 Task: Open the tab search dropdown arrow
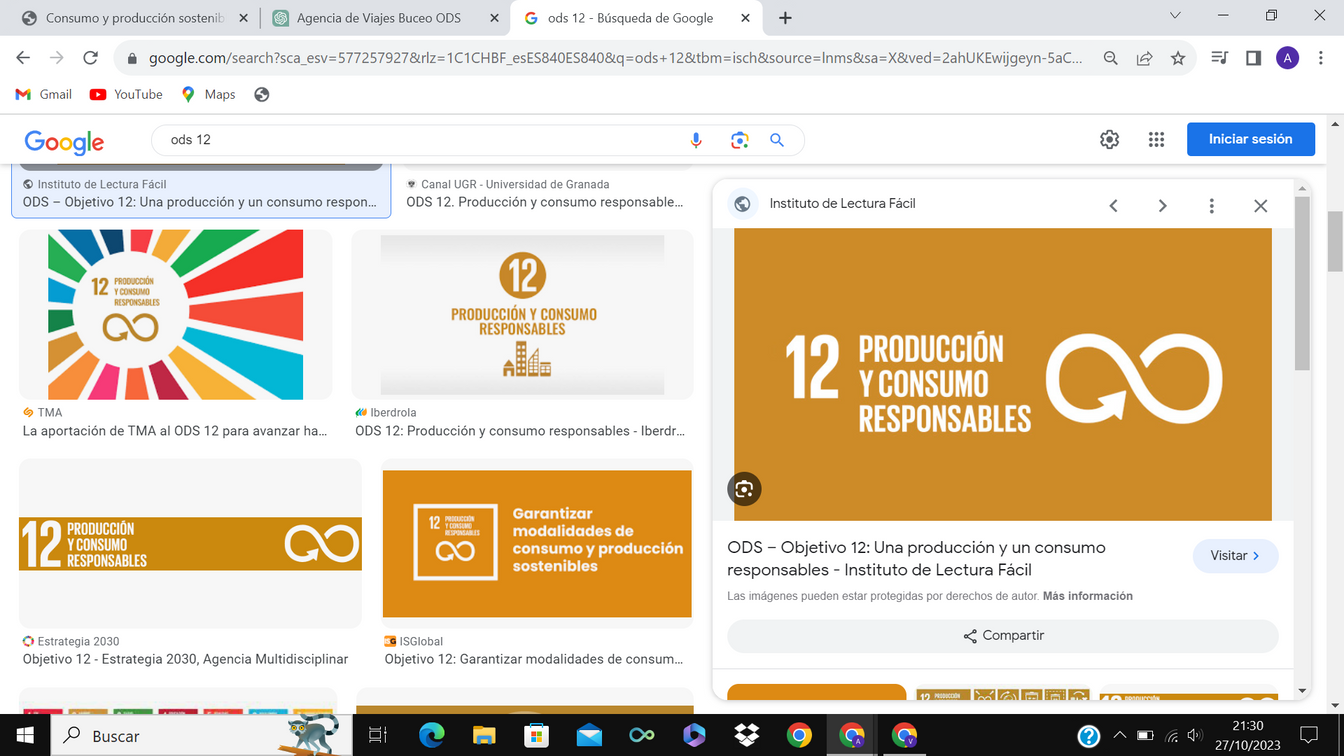pos(1175,16)
